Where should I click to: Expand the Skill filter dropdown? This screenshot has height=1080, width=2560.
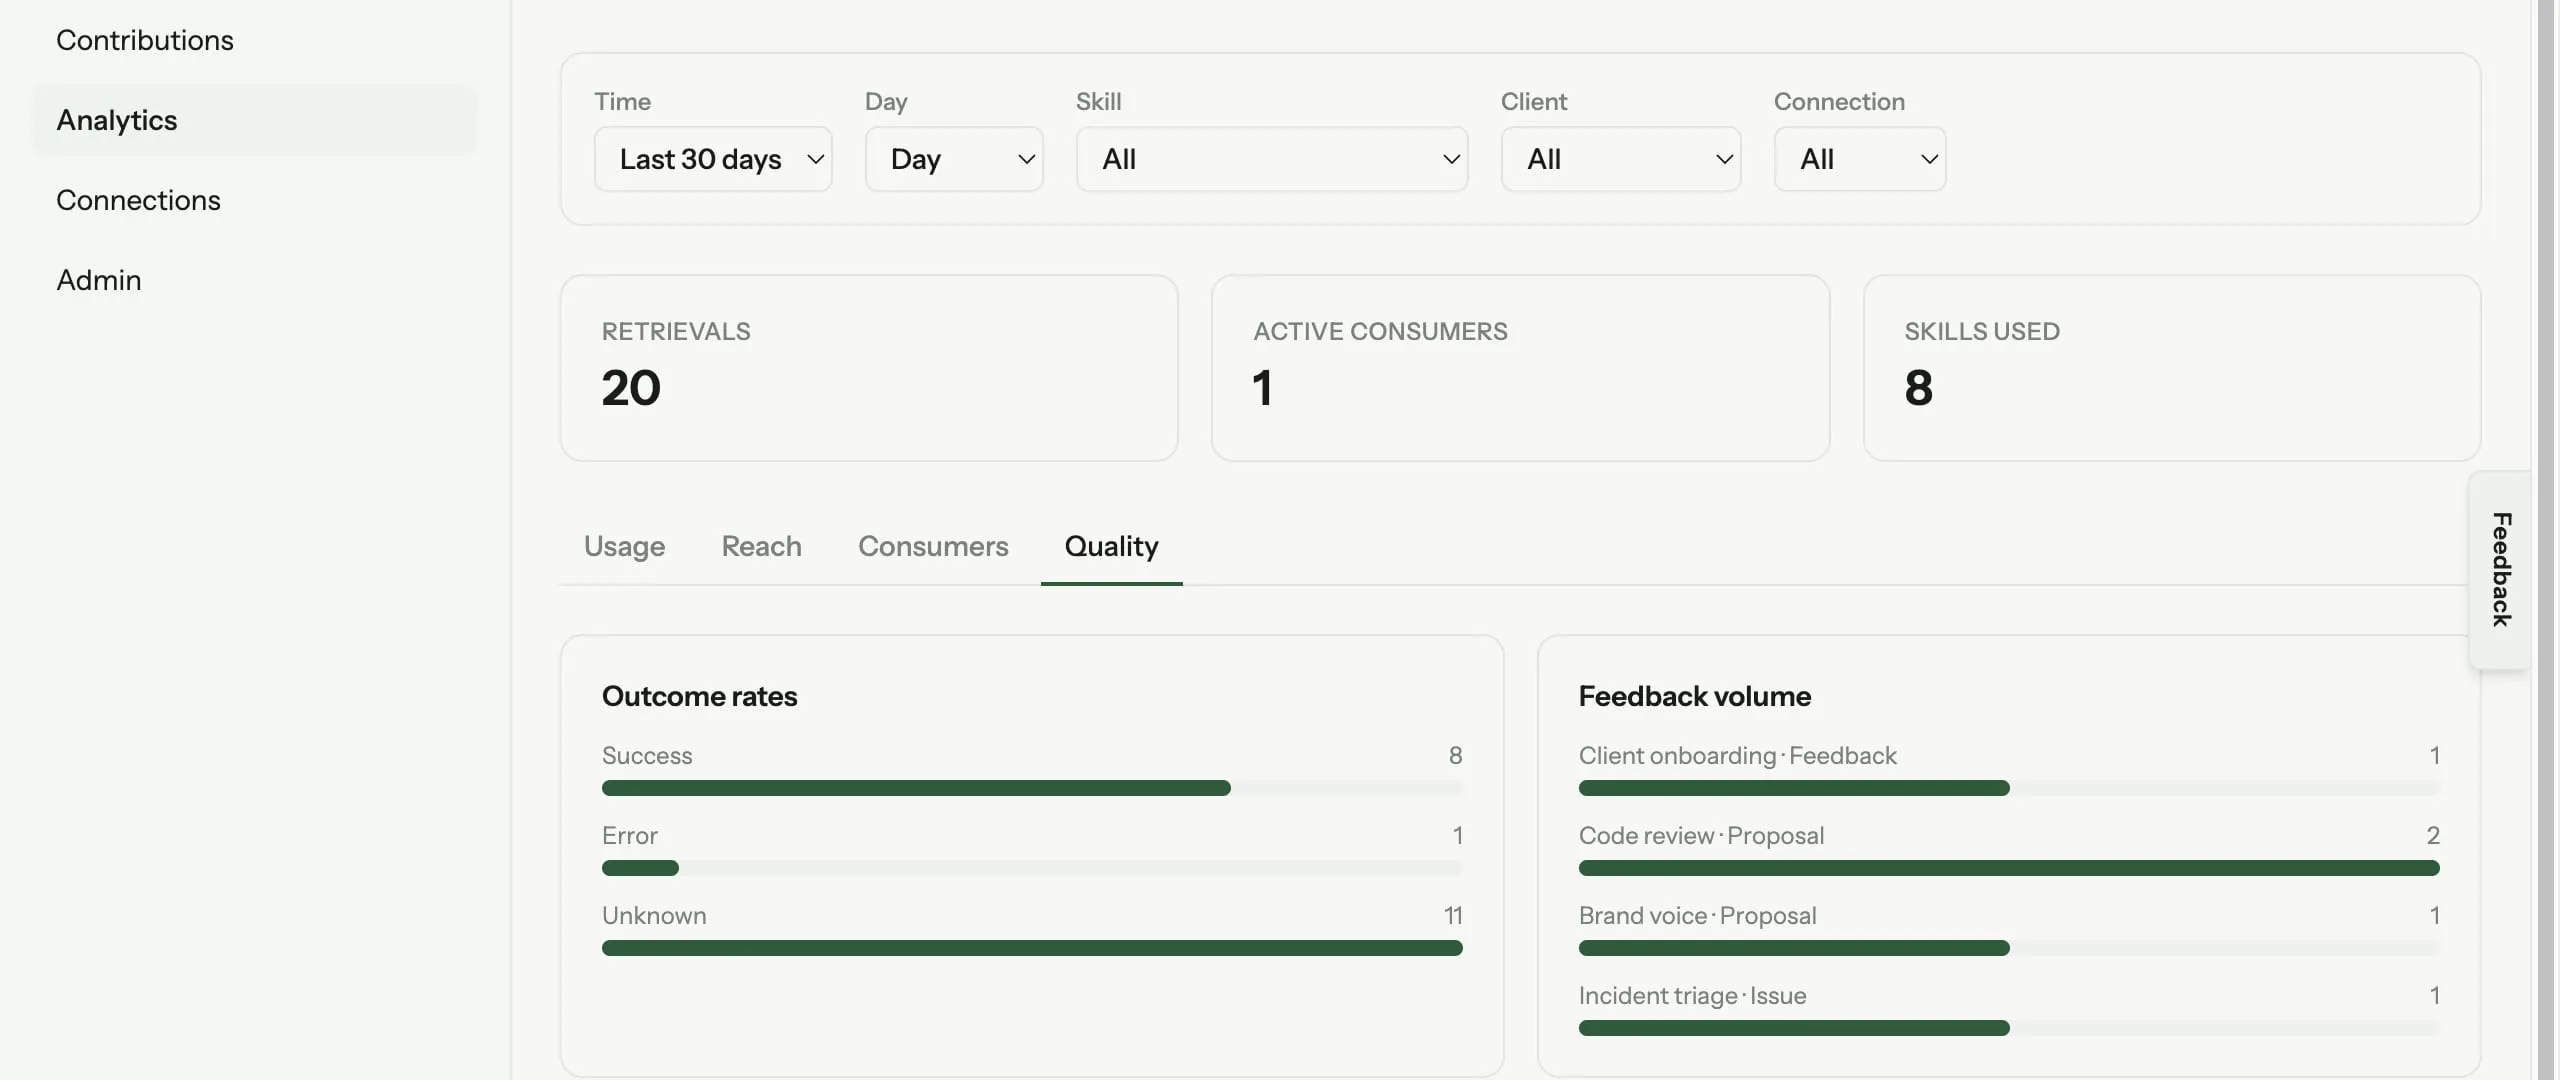click(1272, 159)
